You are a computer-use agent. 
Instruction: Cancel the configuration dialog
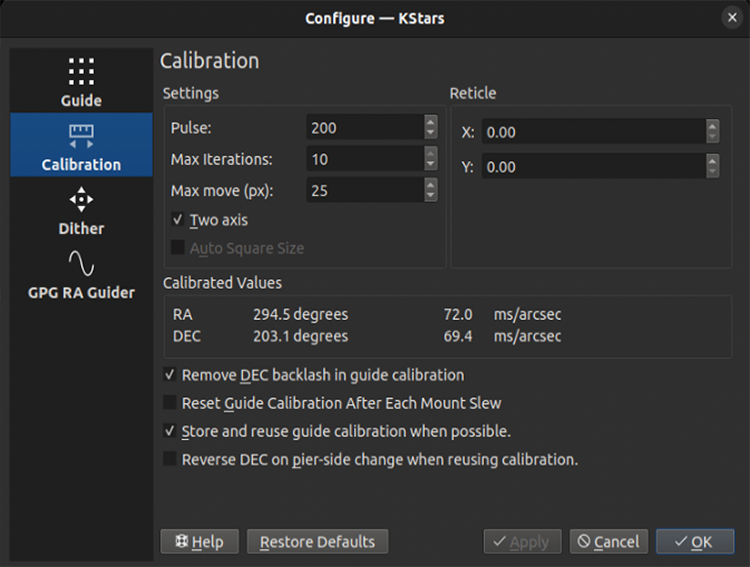[609, 542]
